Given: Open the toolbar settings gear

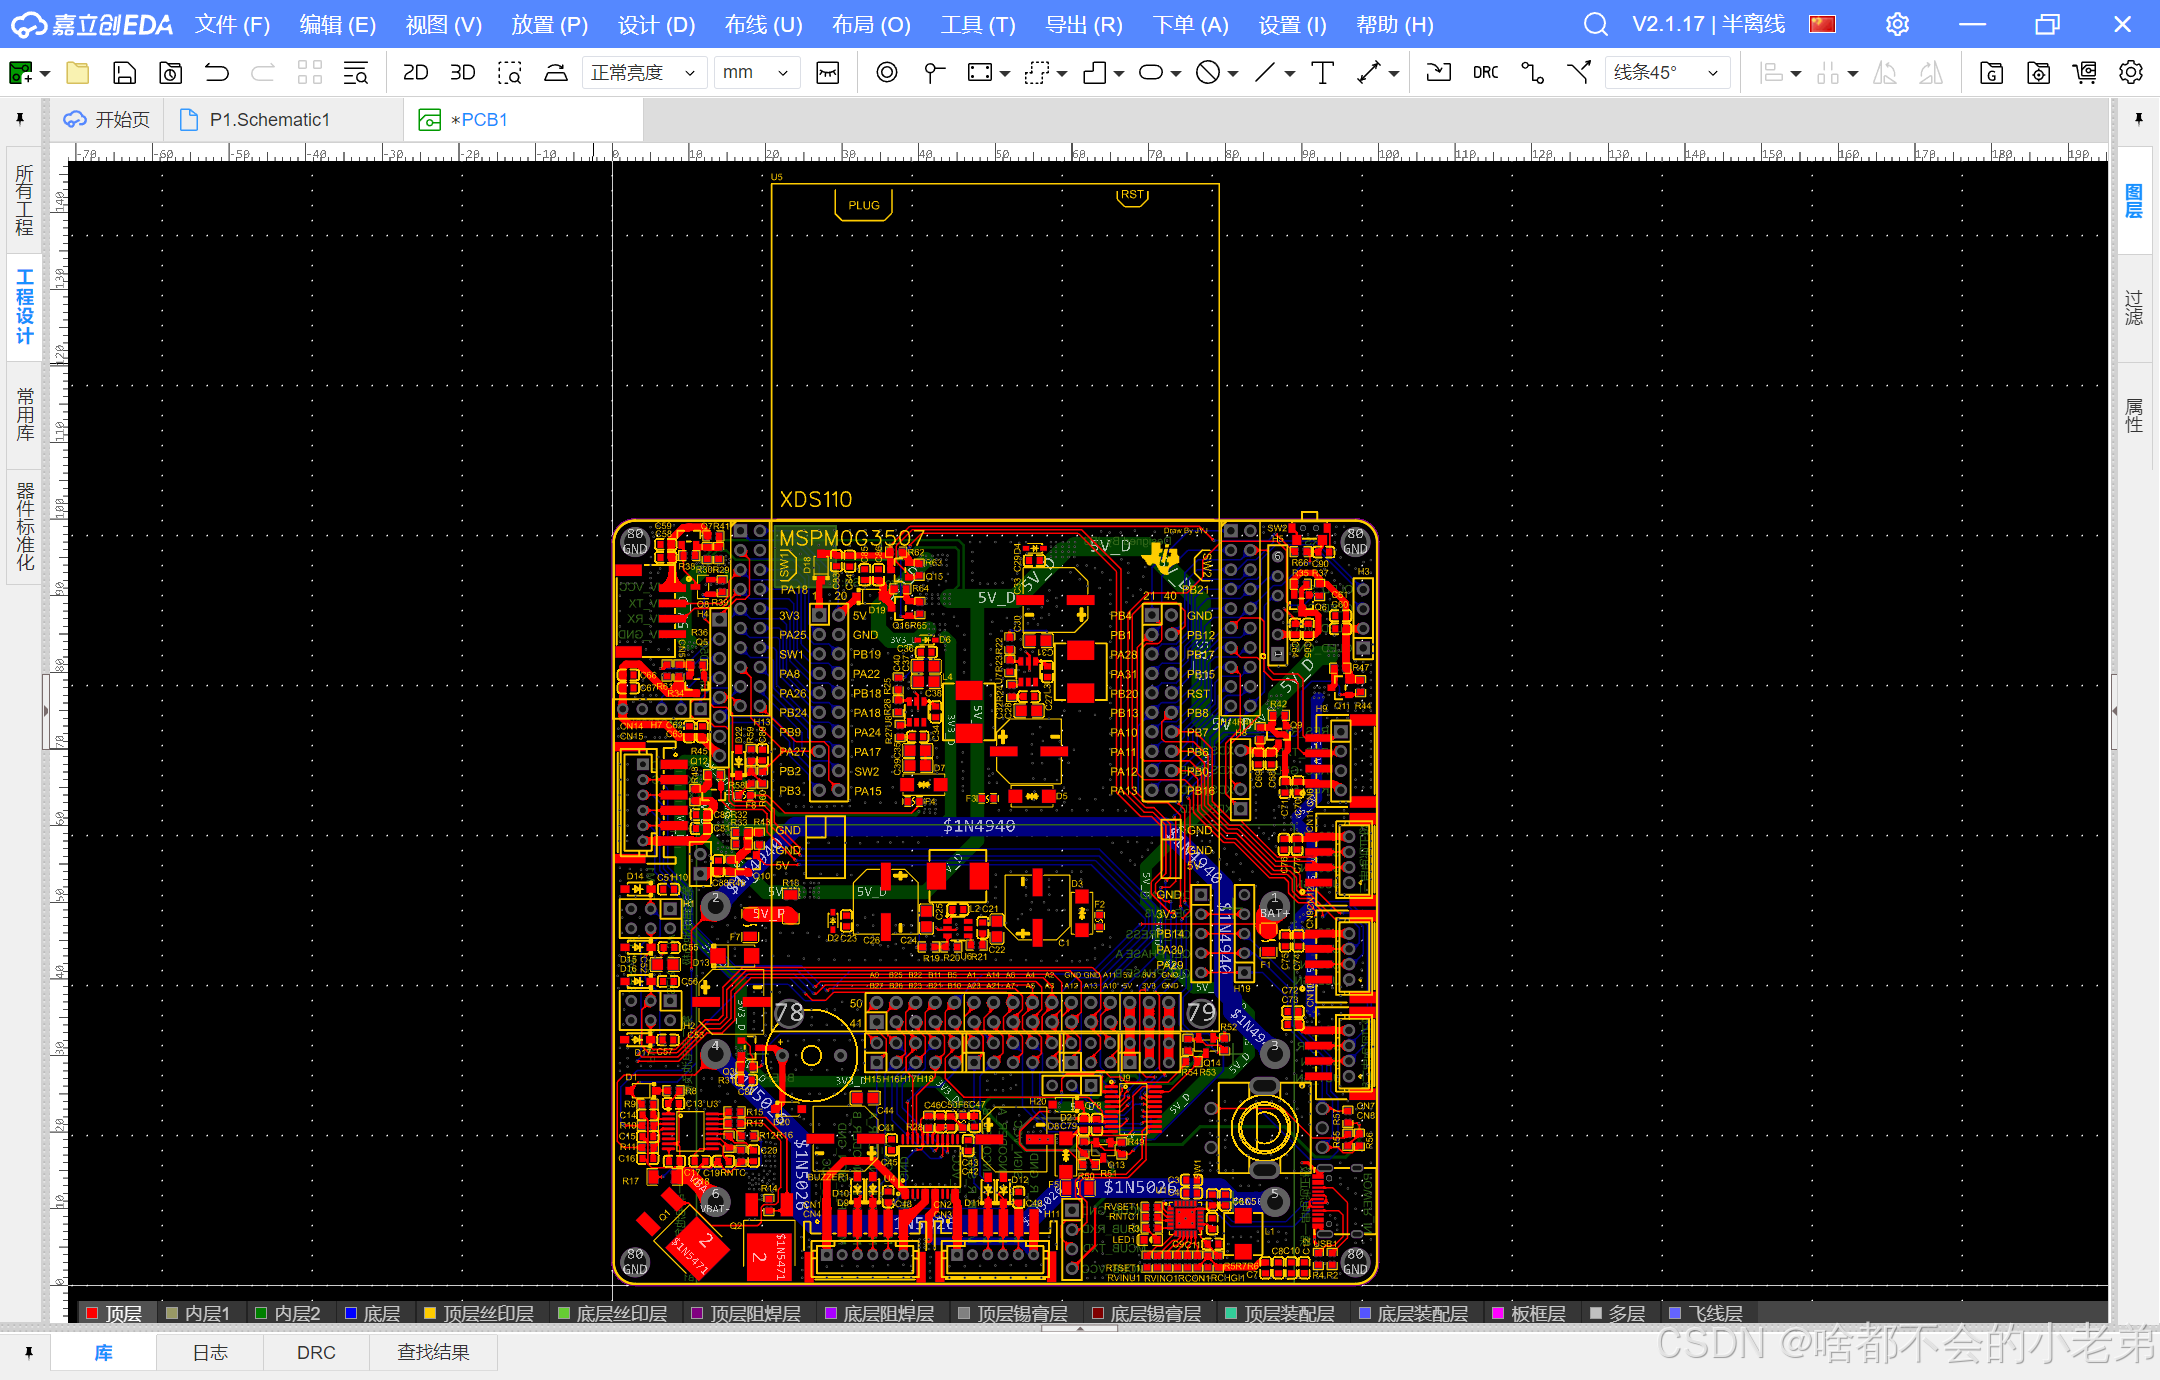Looking at the screenshot, I should click(2131, 73).
